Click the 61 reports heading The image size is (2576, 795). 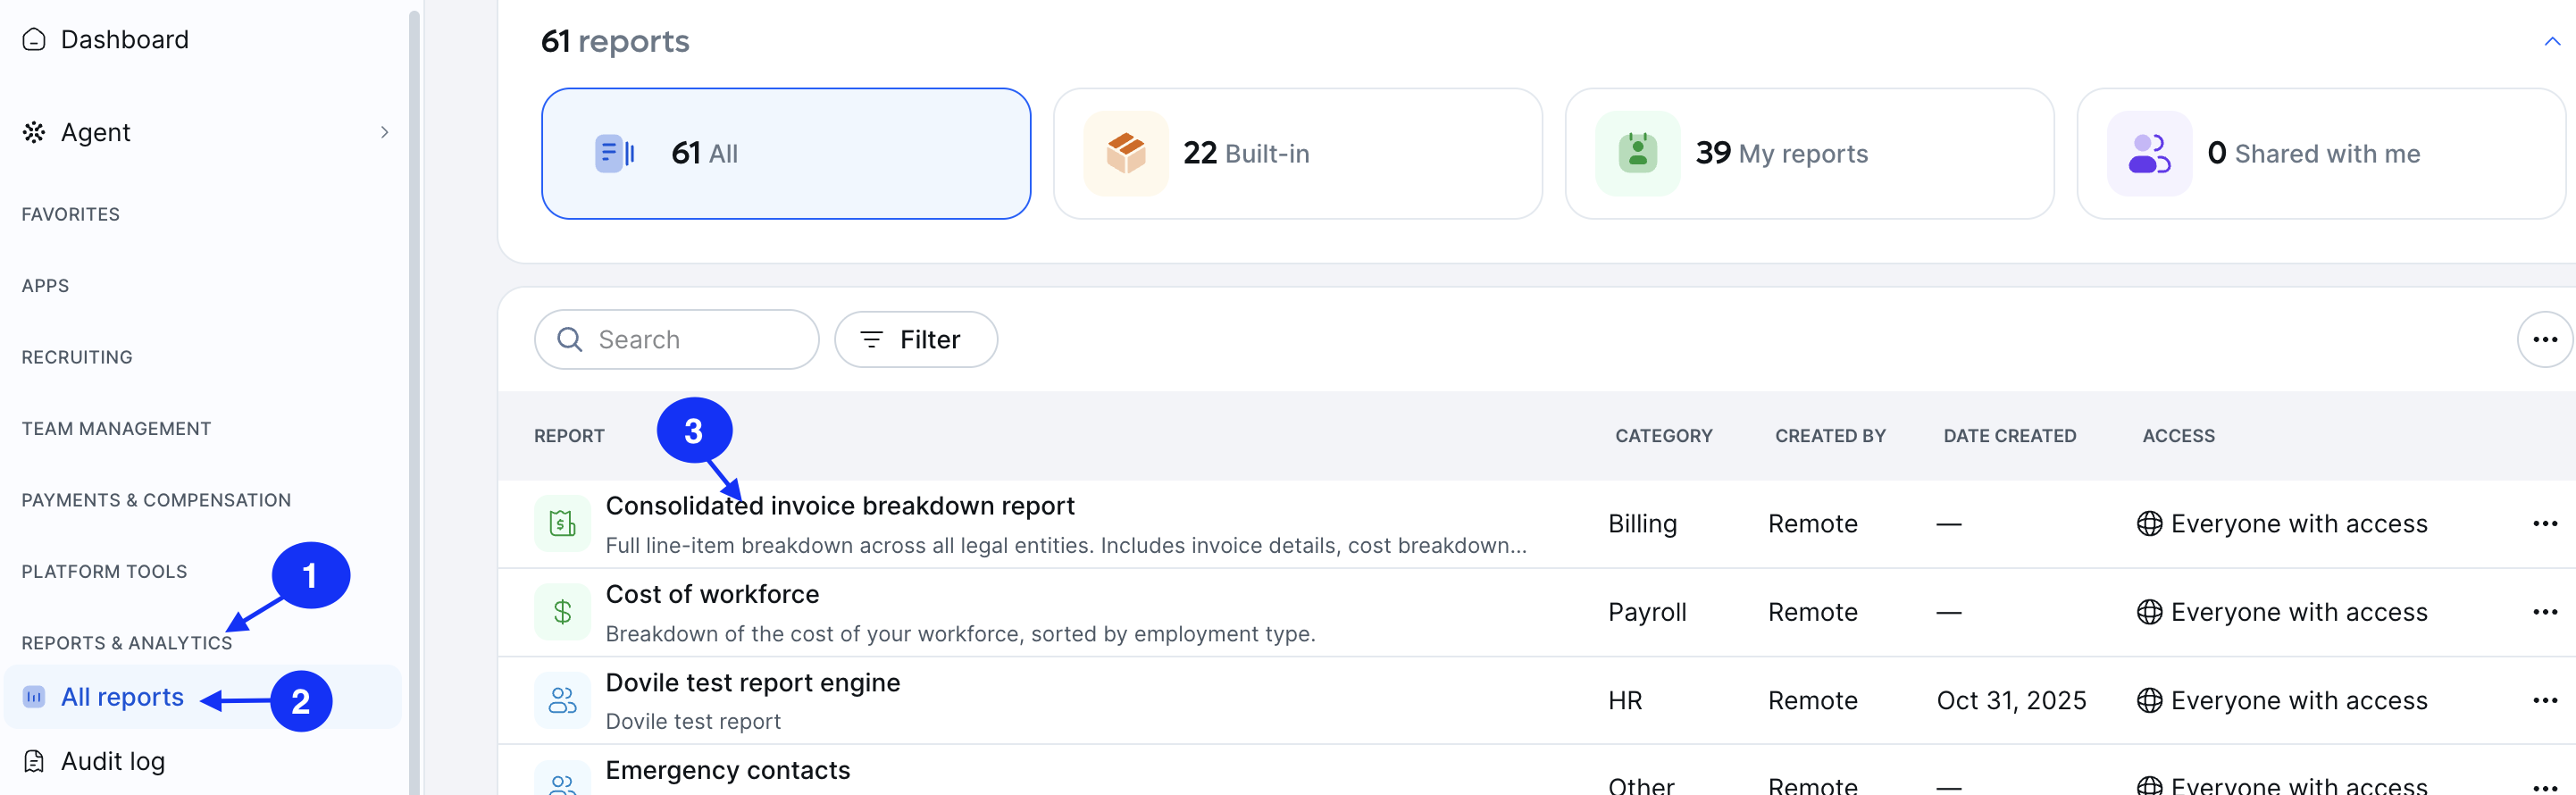615,41
